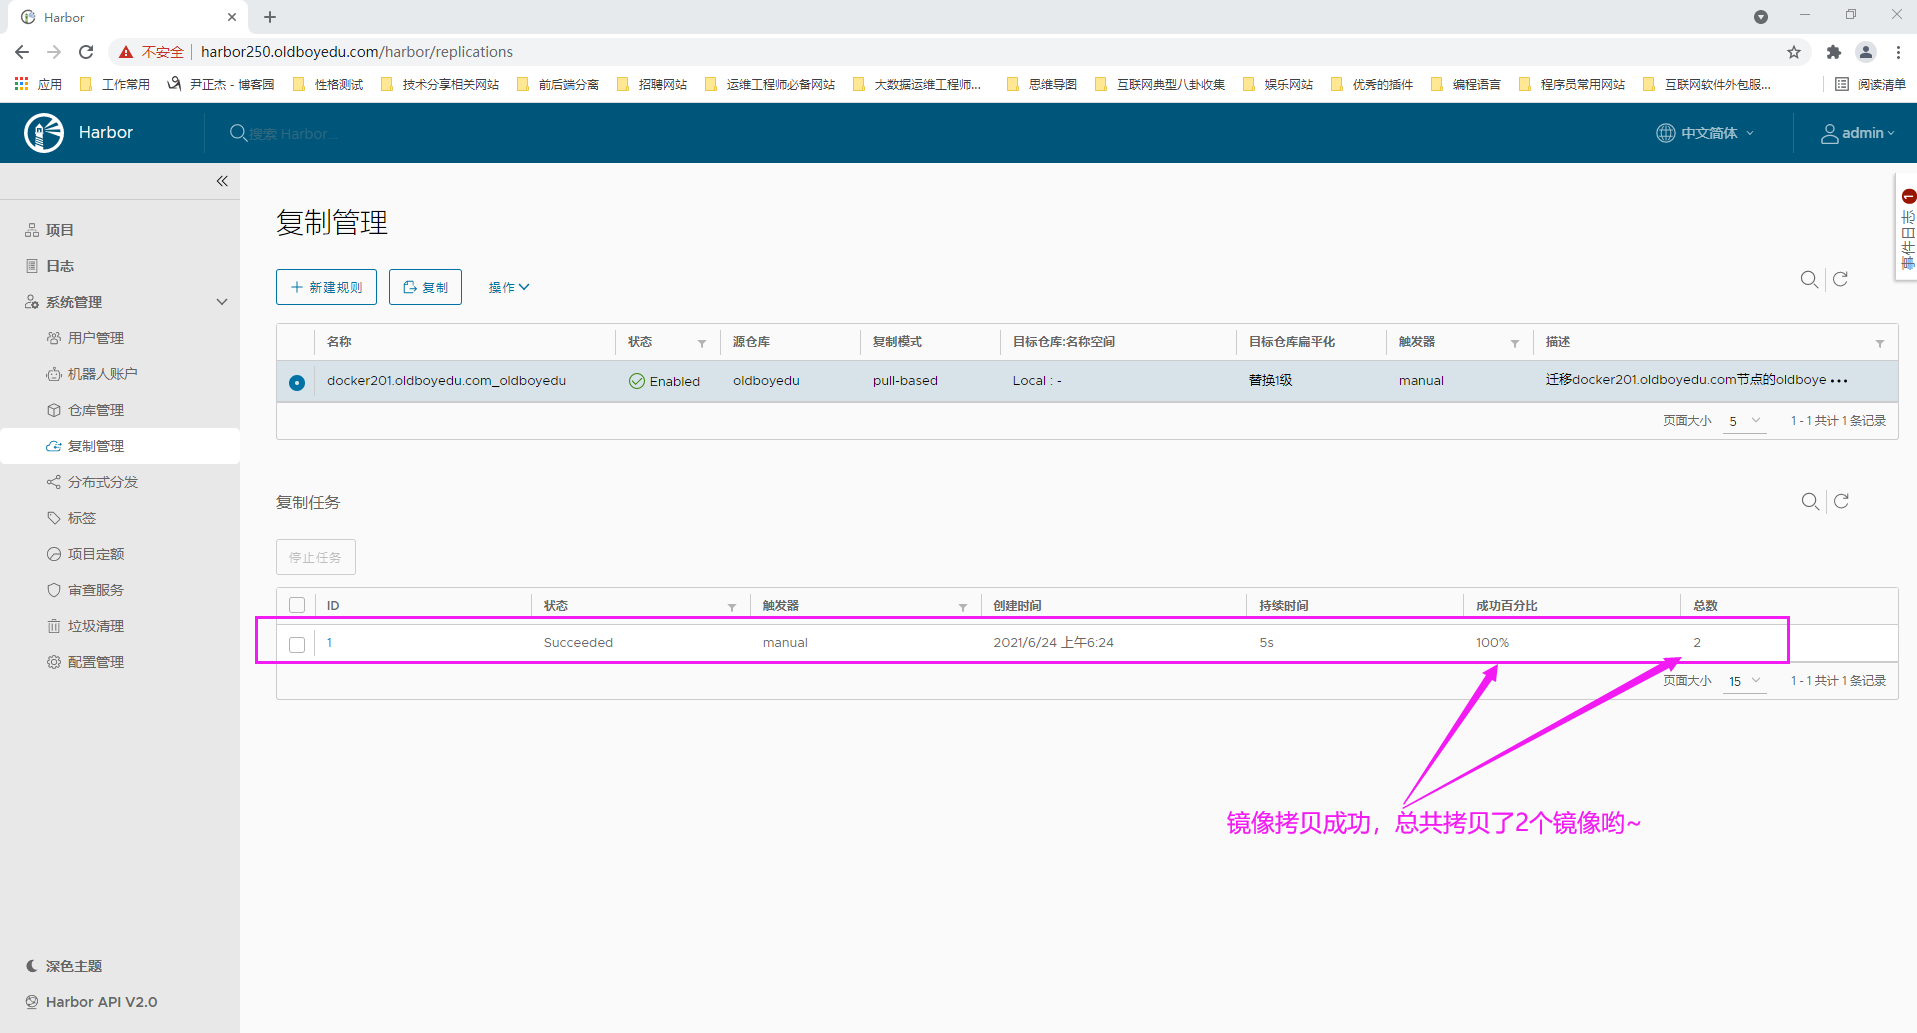
Task: Click the Harbor logo icon
Action: (x=44, y=133)
